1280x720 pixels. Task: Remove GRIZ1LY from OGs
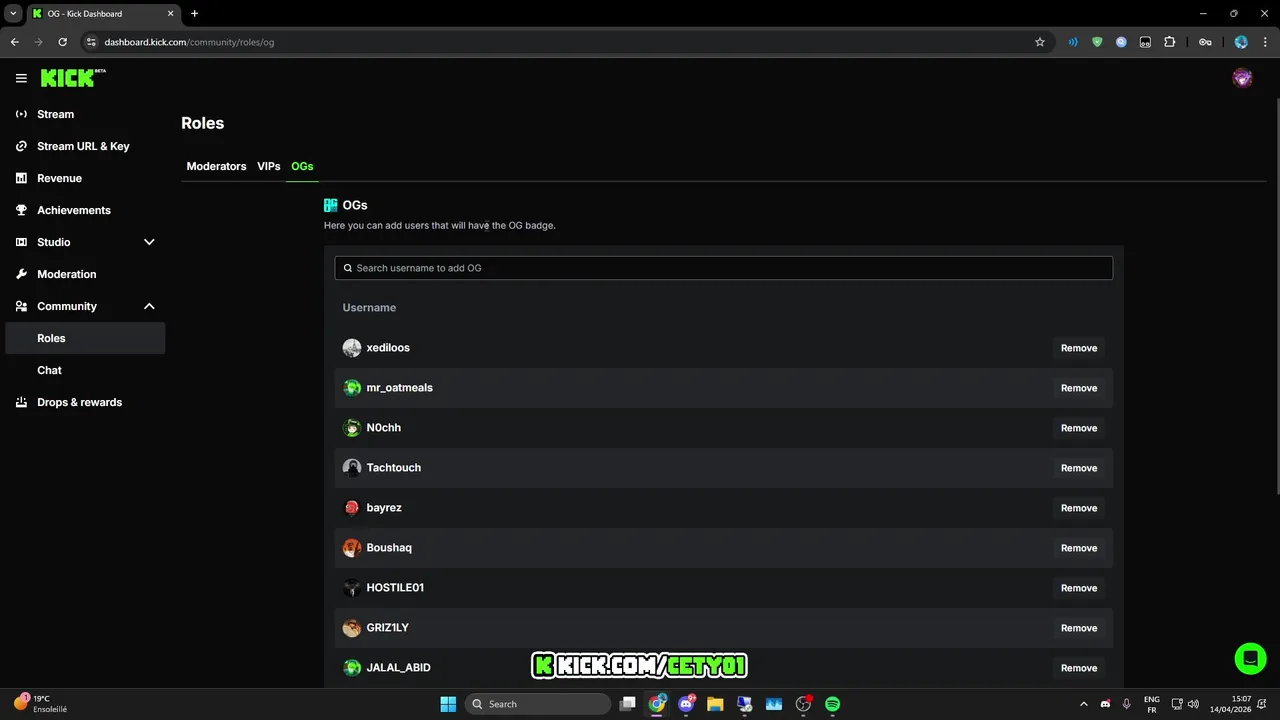(x=1078, y=628)
